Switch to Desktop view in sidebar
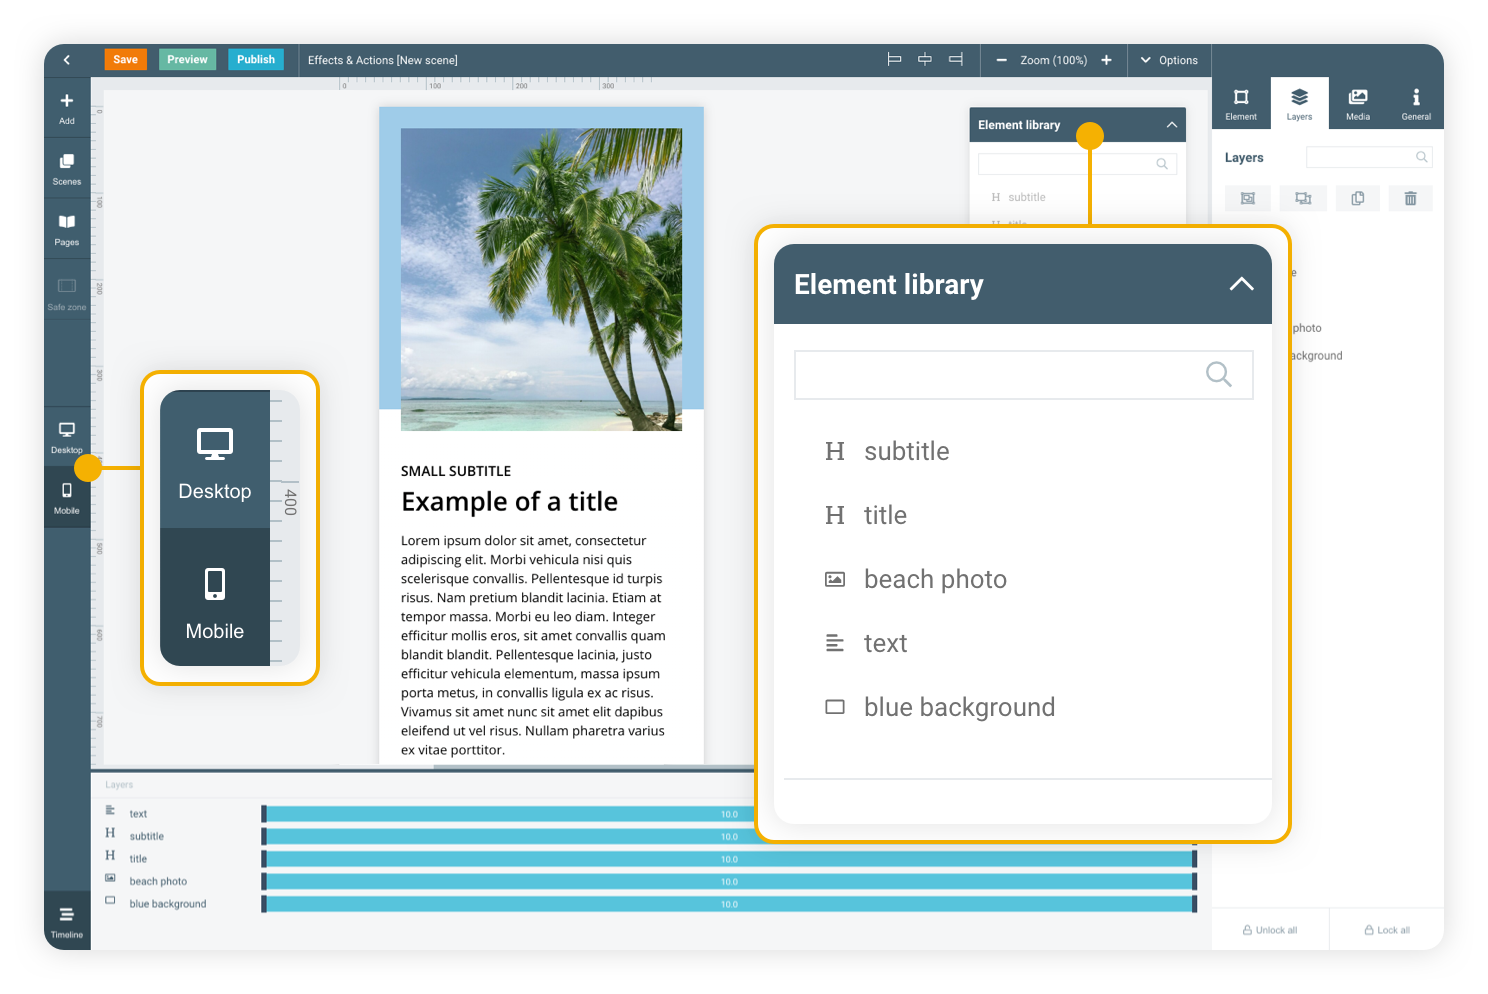Viewport: 1488px width, 994px height. pyautogui.click(x=66, y=436)
